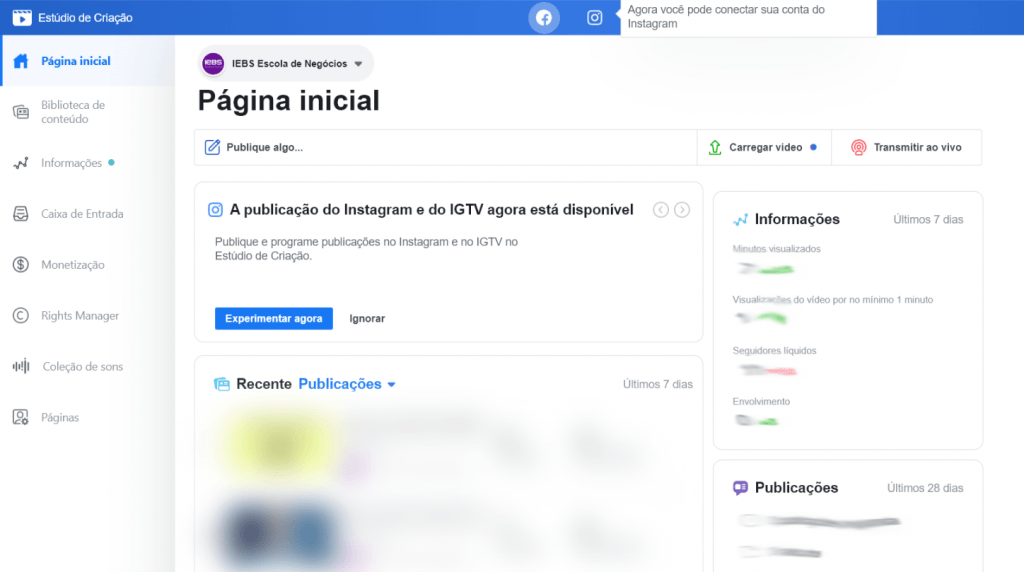Click Carregar vídeo button
The width and height of the screenshot is (1024, 572).
click(x=764, y=148)
